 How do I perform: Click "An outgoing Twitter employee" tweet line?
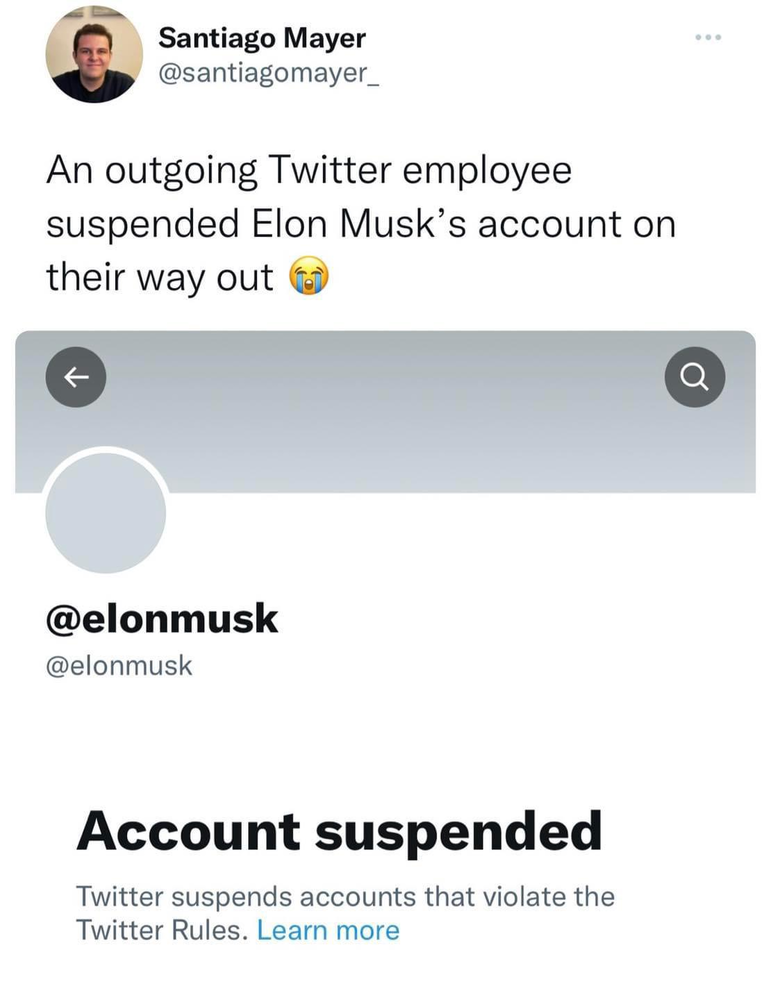(309, 170)
